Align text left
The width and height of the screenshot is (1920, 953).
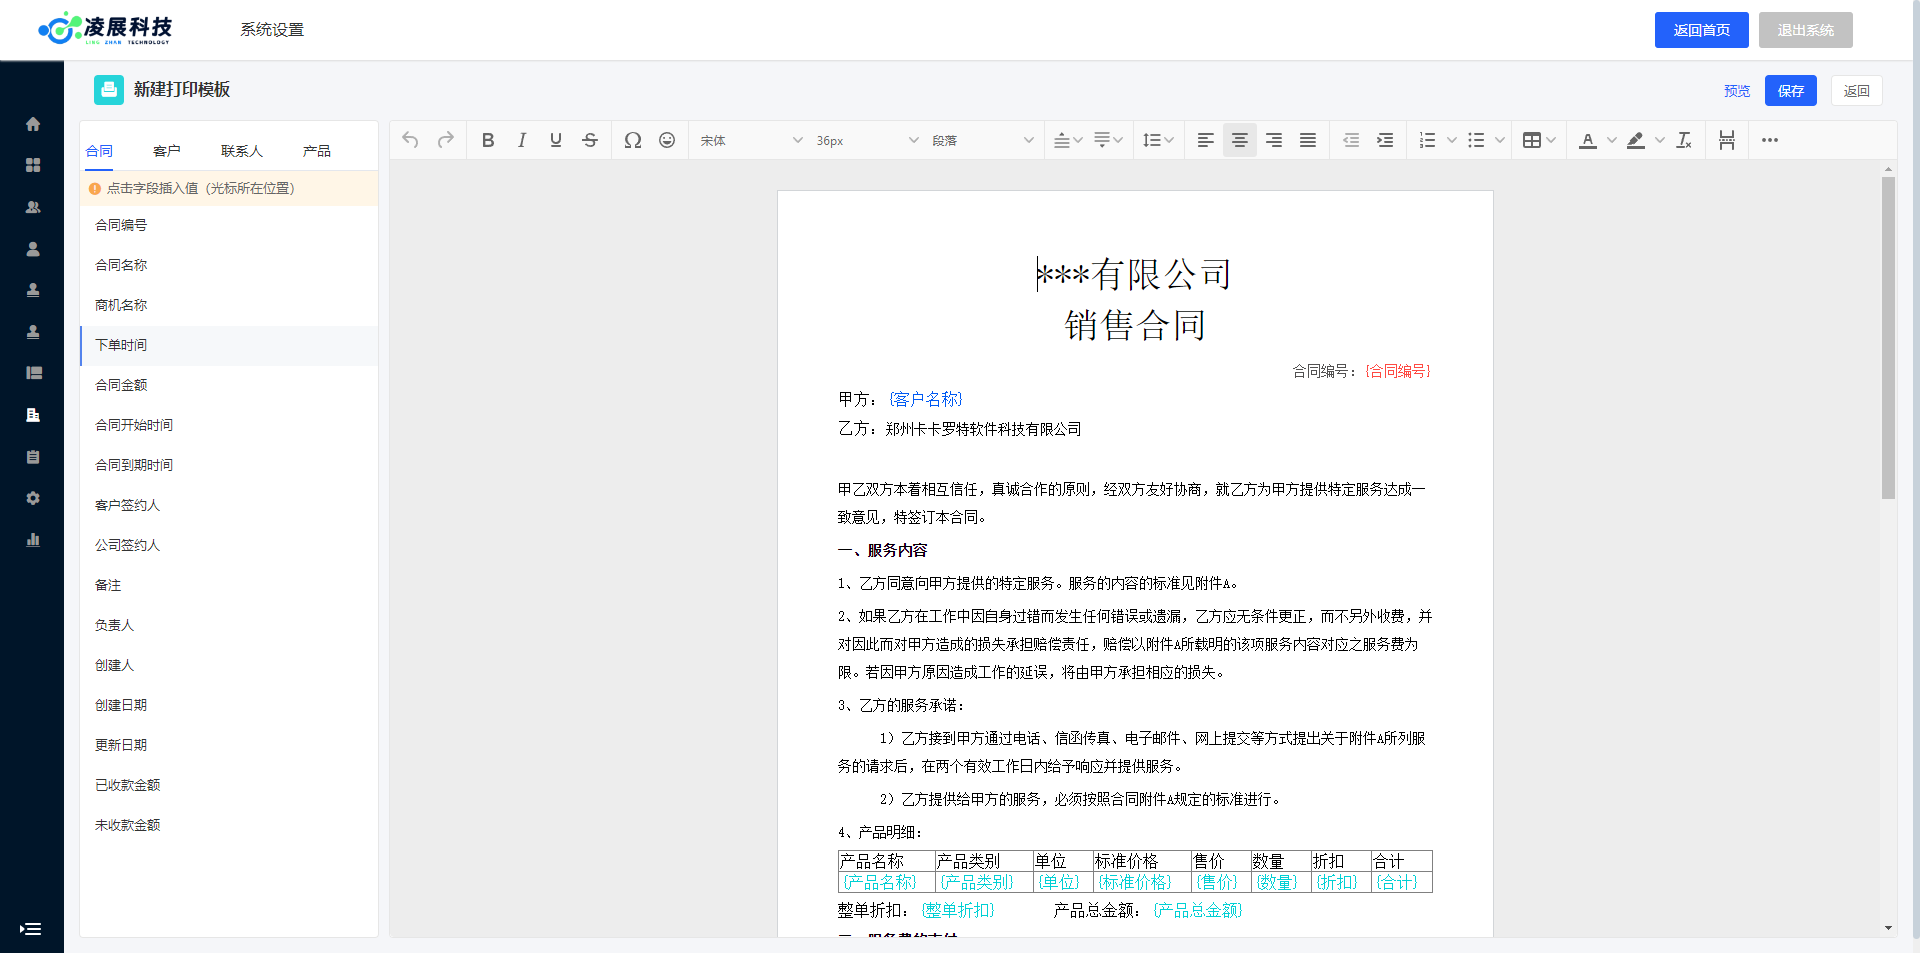[1206, 140]
